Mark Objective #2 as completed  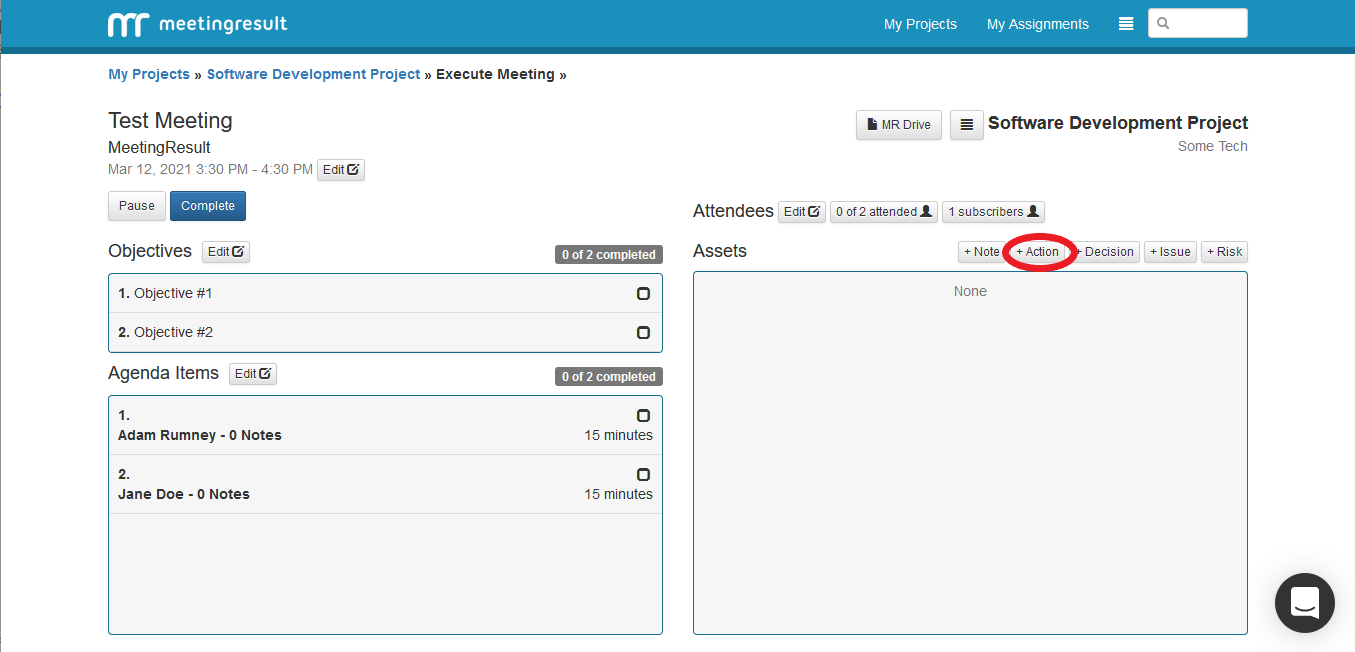(643, 333)
